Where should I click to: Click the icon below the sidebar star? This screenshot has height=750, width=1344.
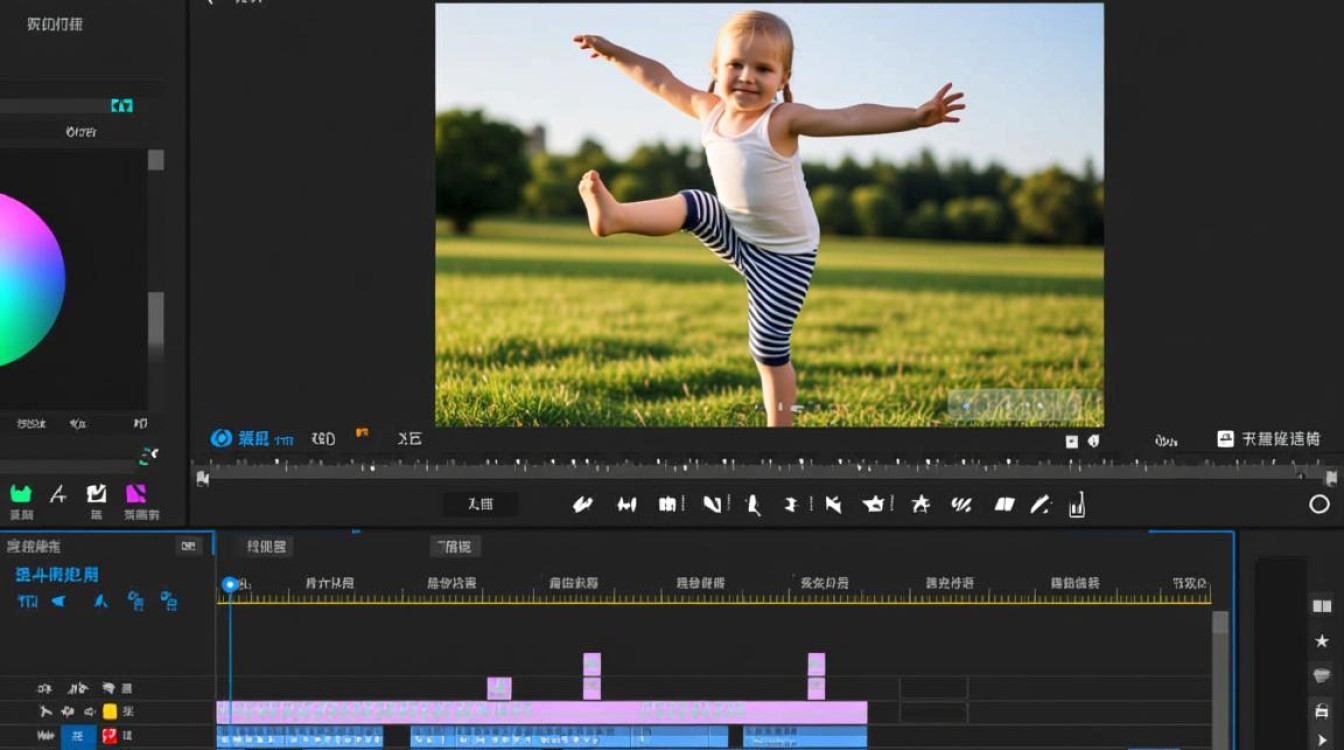[1322, 676]
